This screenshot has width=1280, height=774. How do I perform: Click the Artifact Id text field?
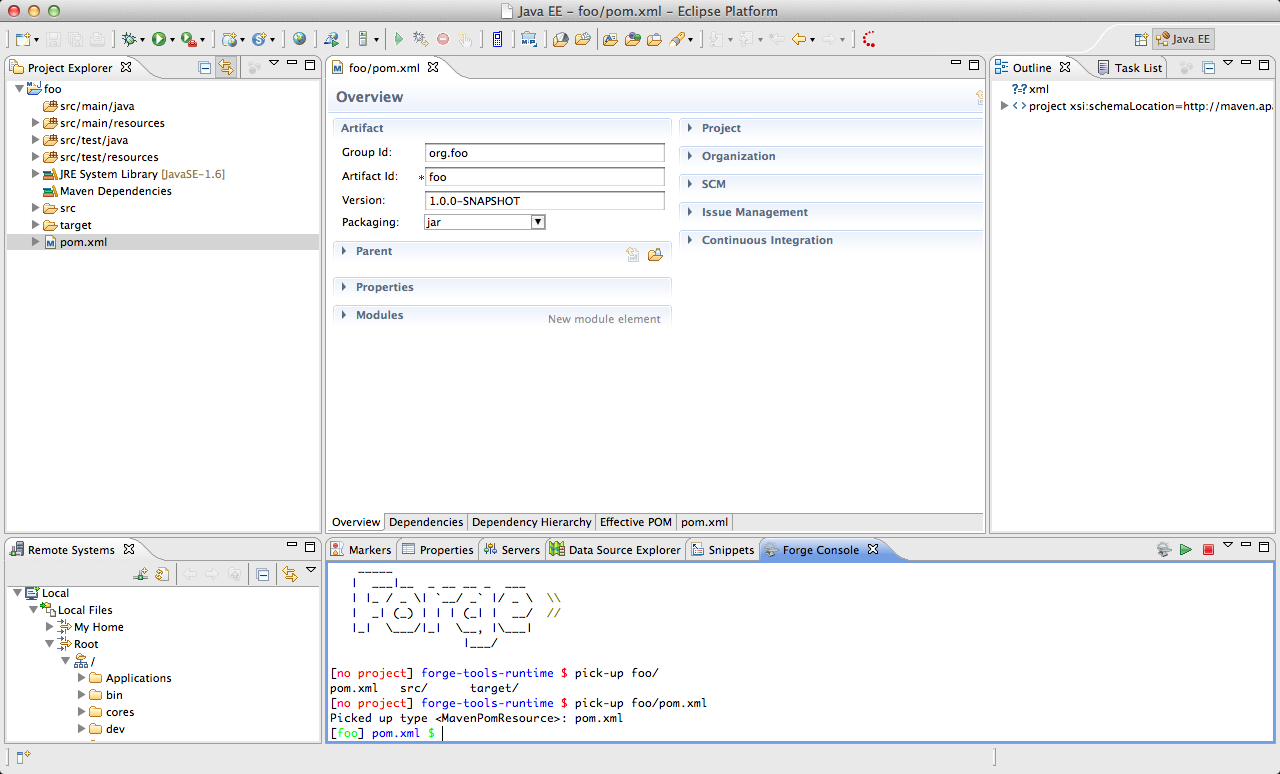(x=544, y=177)
